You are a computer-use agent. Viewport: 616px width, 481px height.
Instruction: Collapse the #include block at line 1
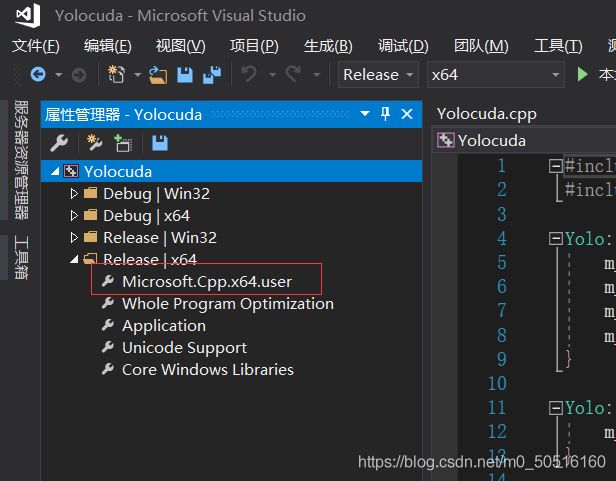coord(556,166)
